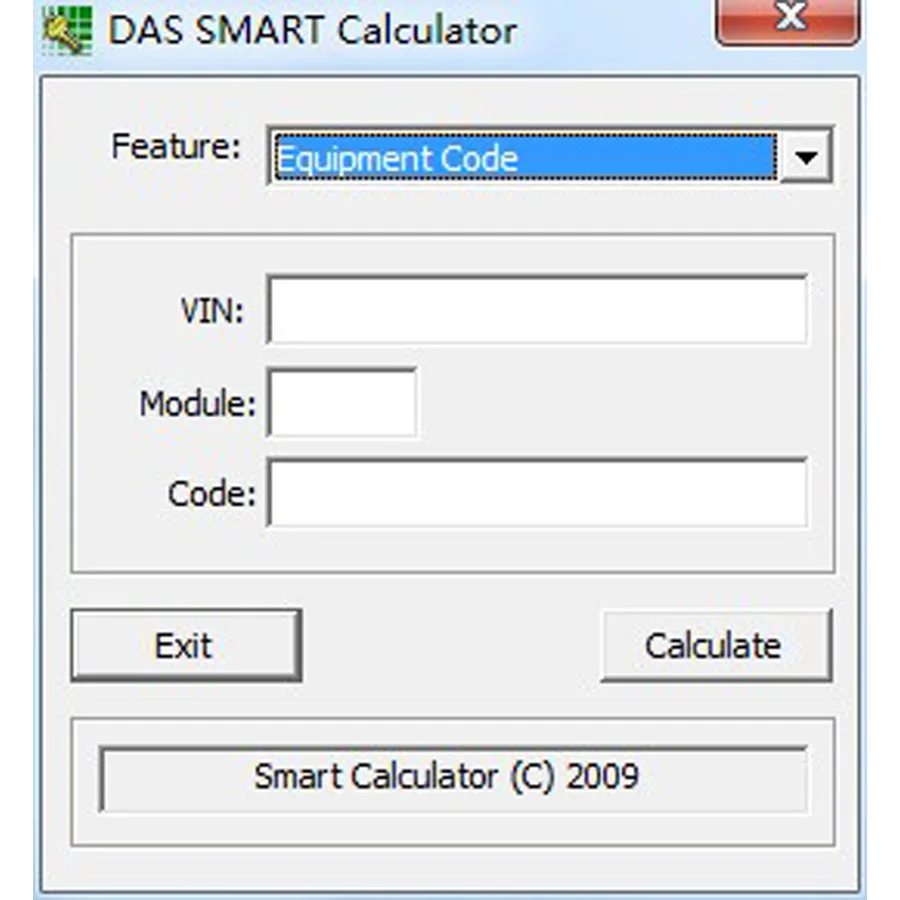Click the DAS SMART Calculator app icon
This screenshot has height=900, width=900.
(68, 30)
